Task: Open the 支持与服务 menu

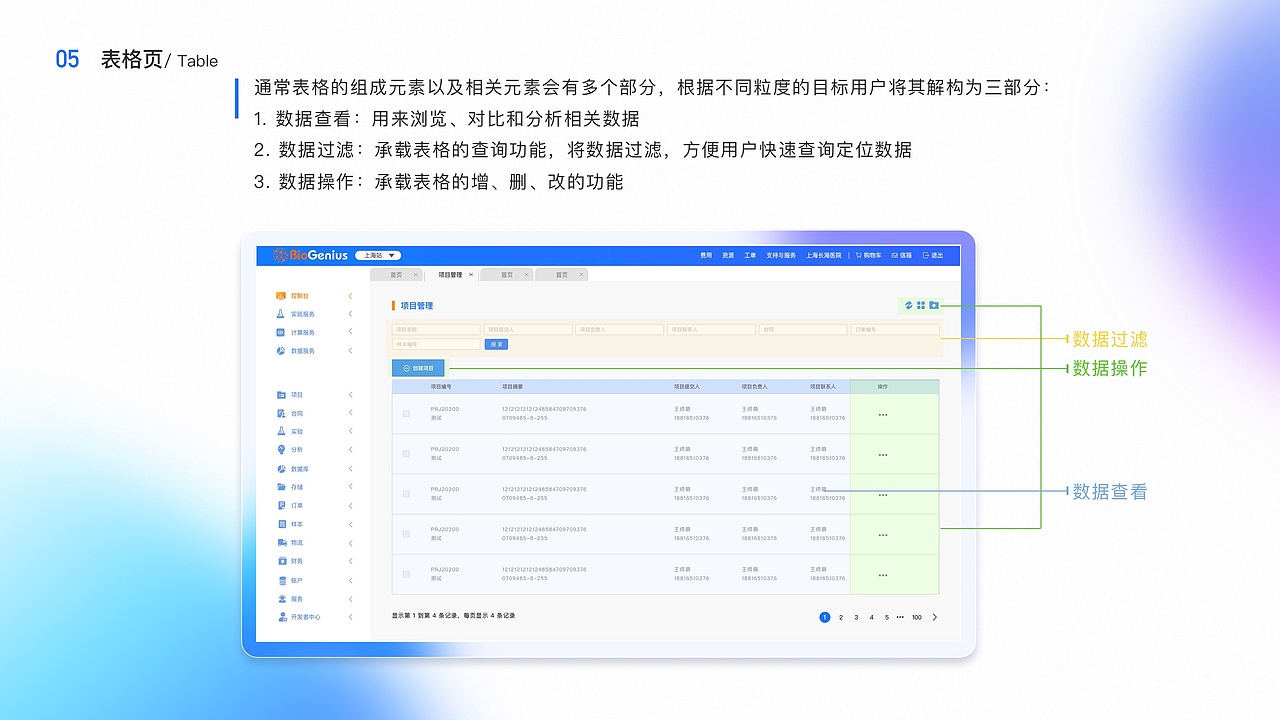Action: point(781,256)
